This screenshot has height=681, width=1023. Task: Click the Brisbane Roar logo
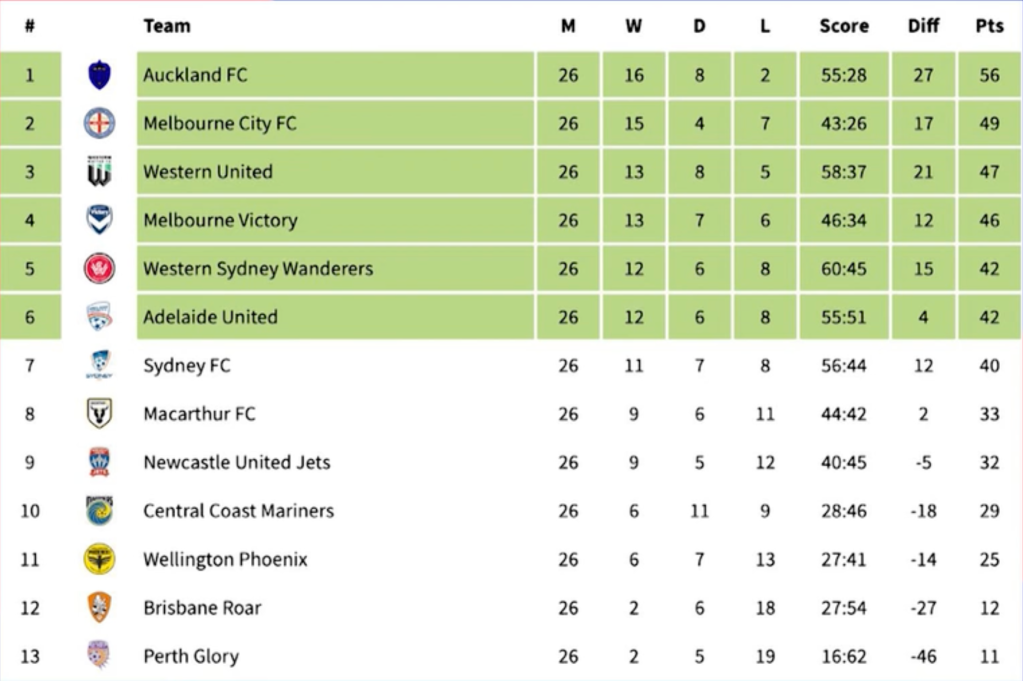point(99,607)
